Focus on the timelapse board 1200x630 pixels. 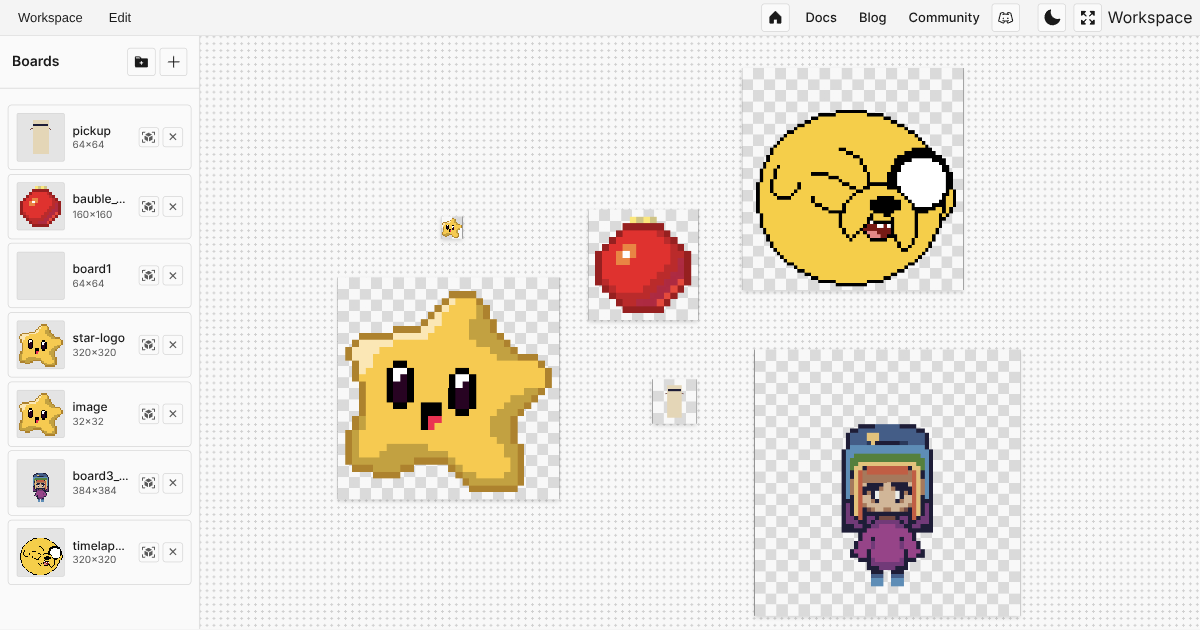(149, 551)
